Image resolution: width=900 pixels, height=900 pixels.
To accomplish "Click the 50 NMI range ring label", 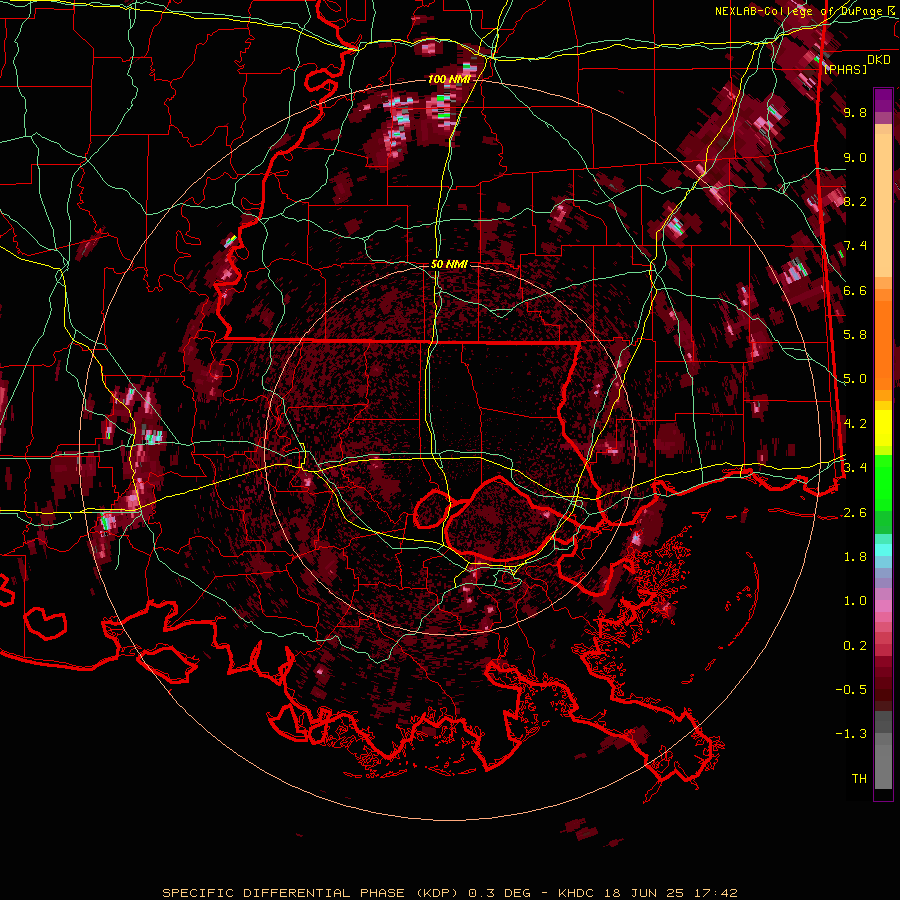I will (449, 265).
